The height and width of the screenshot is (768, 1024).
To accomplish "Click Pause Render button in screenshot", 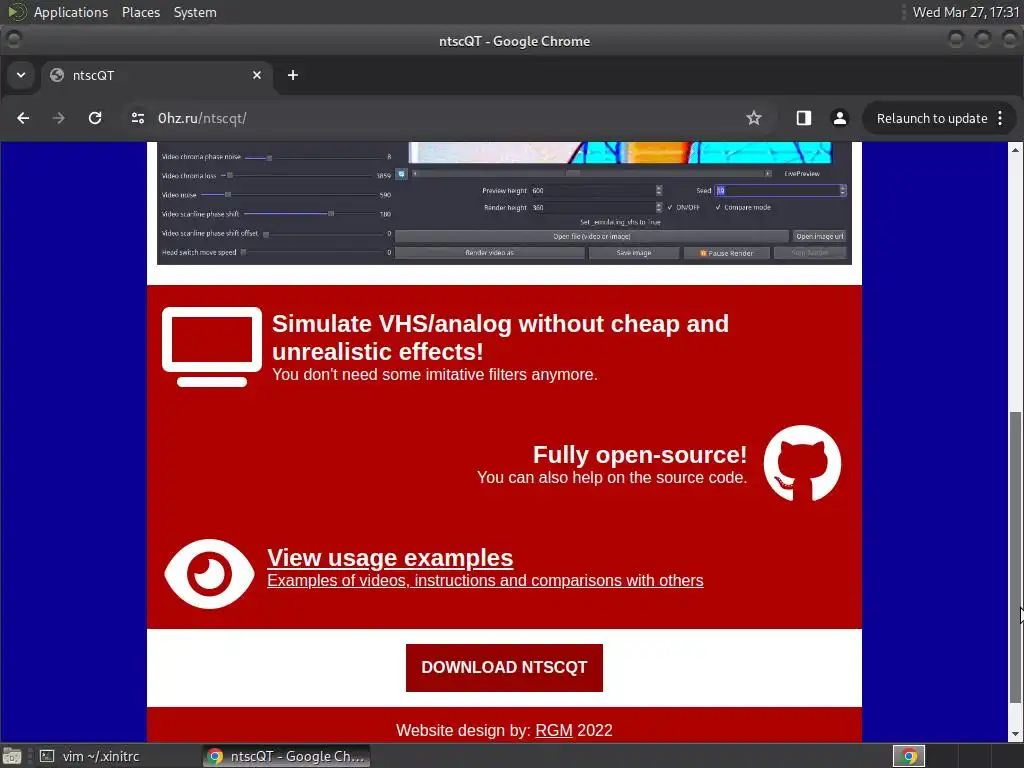I will click(x=726, y=253).
